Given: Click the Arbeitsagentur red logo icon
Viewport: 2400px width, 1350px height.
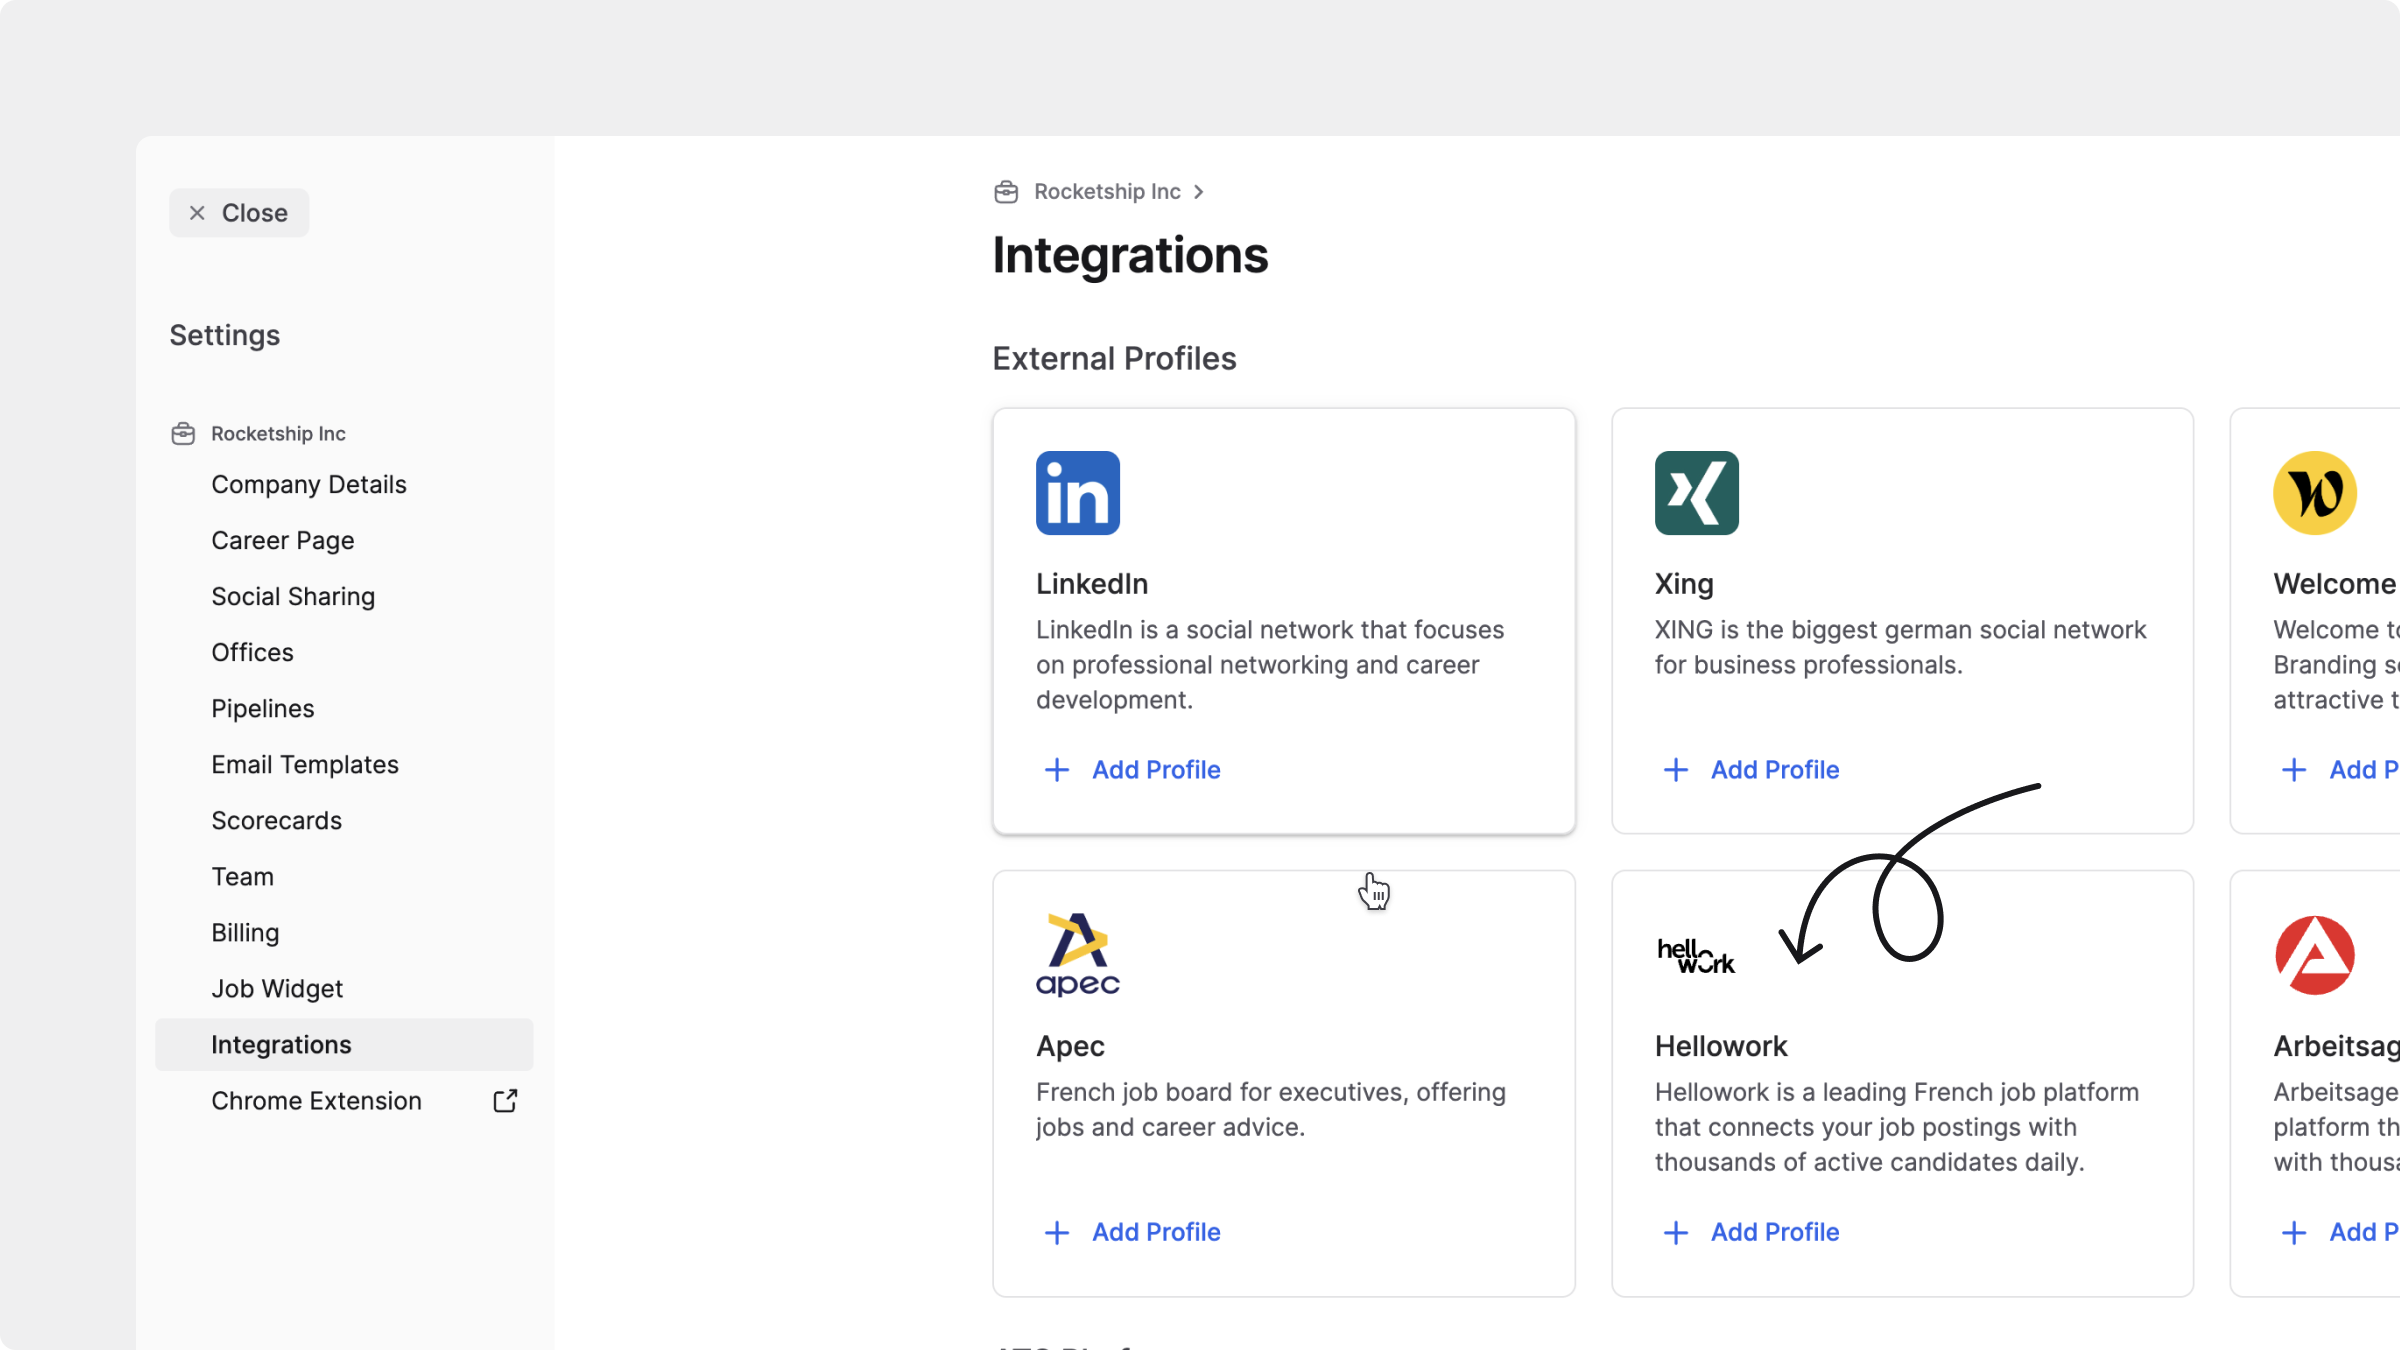Looking at the screenshot, I should [x=2314, y=955].
